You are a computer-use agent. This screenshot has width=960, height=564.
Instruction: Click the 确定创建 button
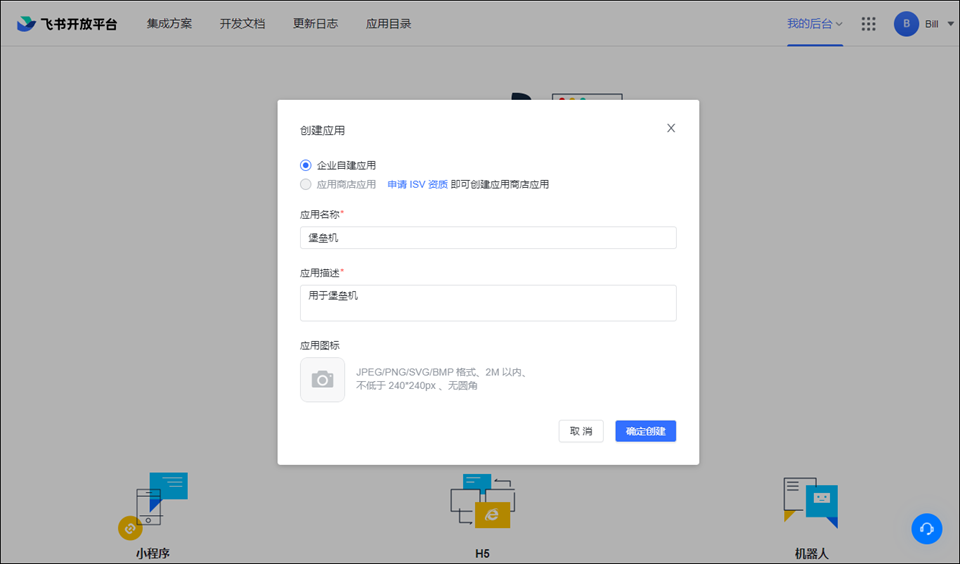645,431
